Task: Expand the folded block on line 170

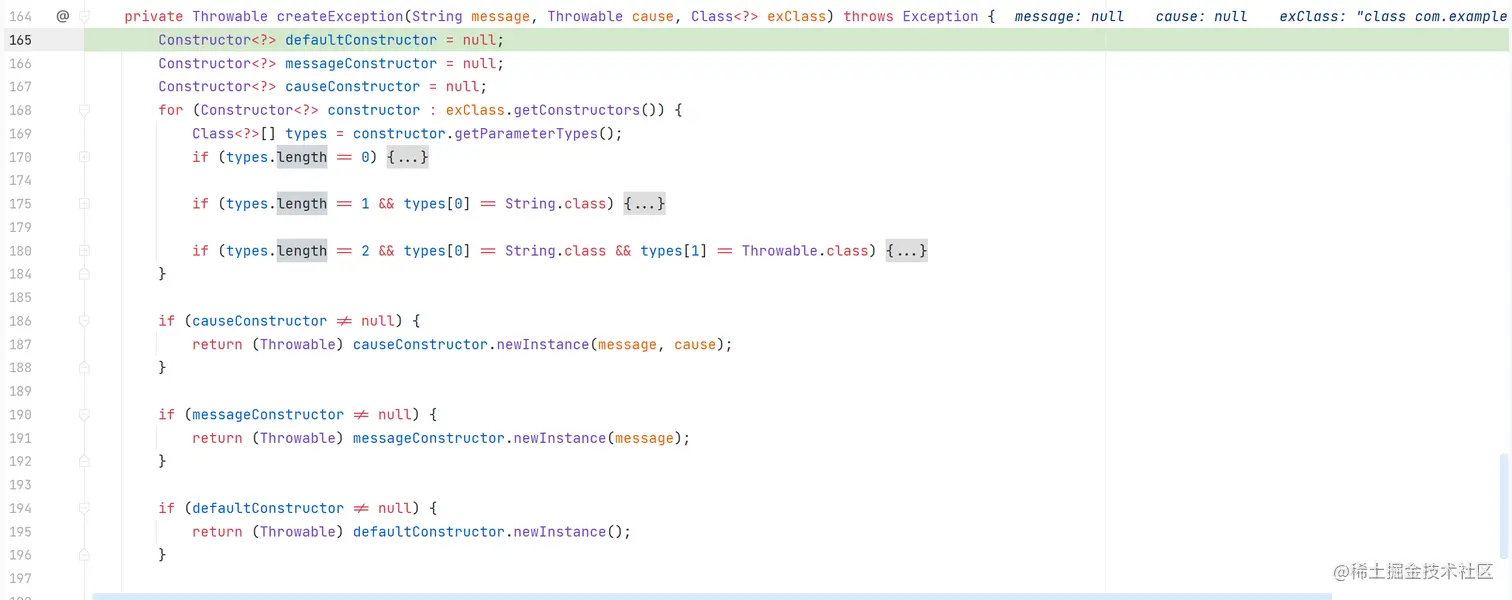Action: 407,157
